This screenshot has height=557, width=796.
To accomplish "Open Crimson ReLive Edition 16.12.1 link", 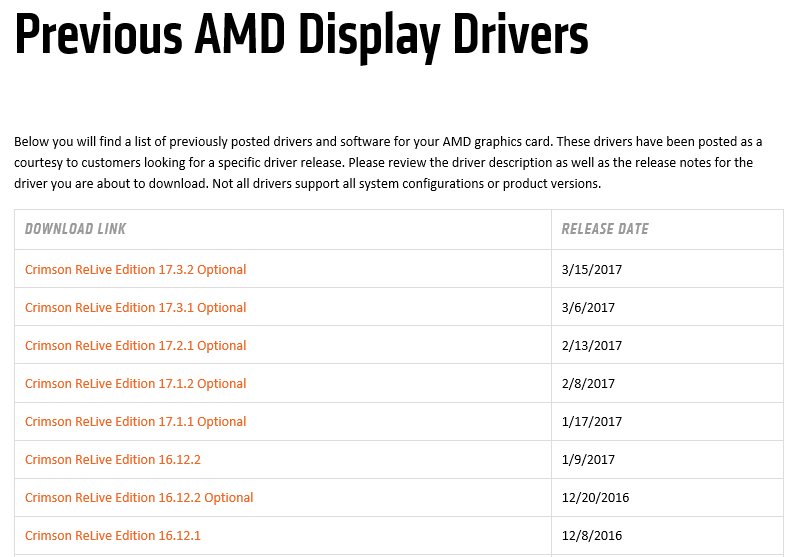I will 113,536.
